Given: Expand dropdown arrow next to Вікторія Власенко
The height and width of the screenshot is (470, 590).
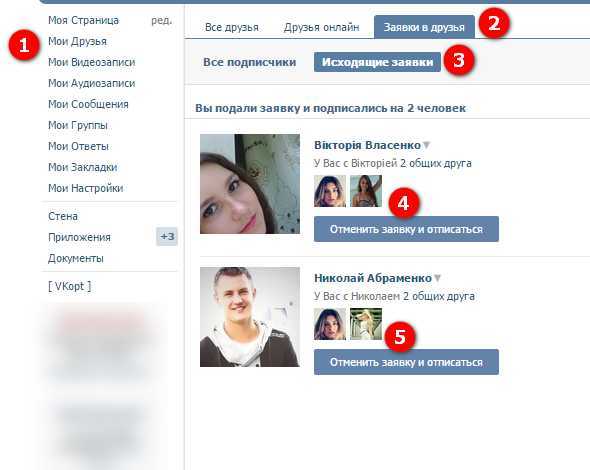Looking at the screenshot, I should [x=426, y=145].
